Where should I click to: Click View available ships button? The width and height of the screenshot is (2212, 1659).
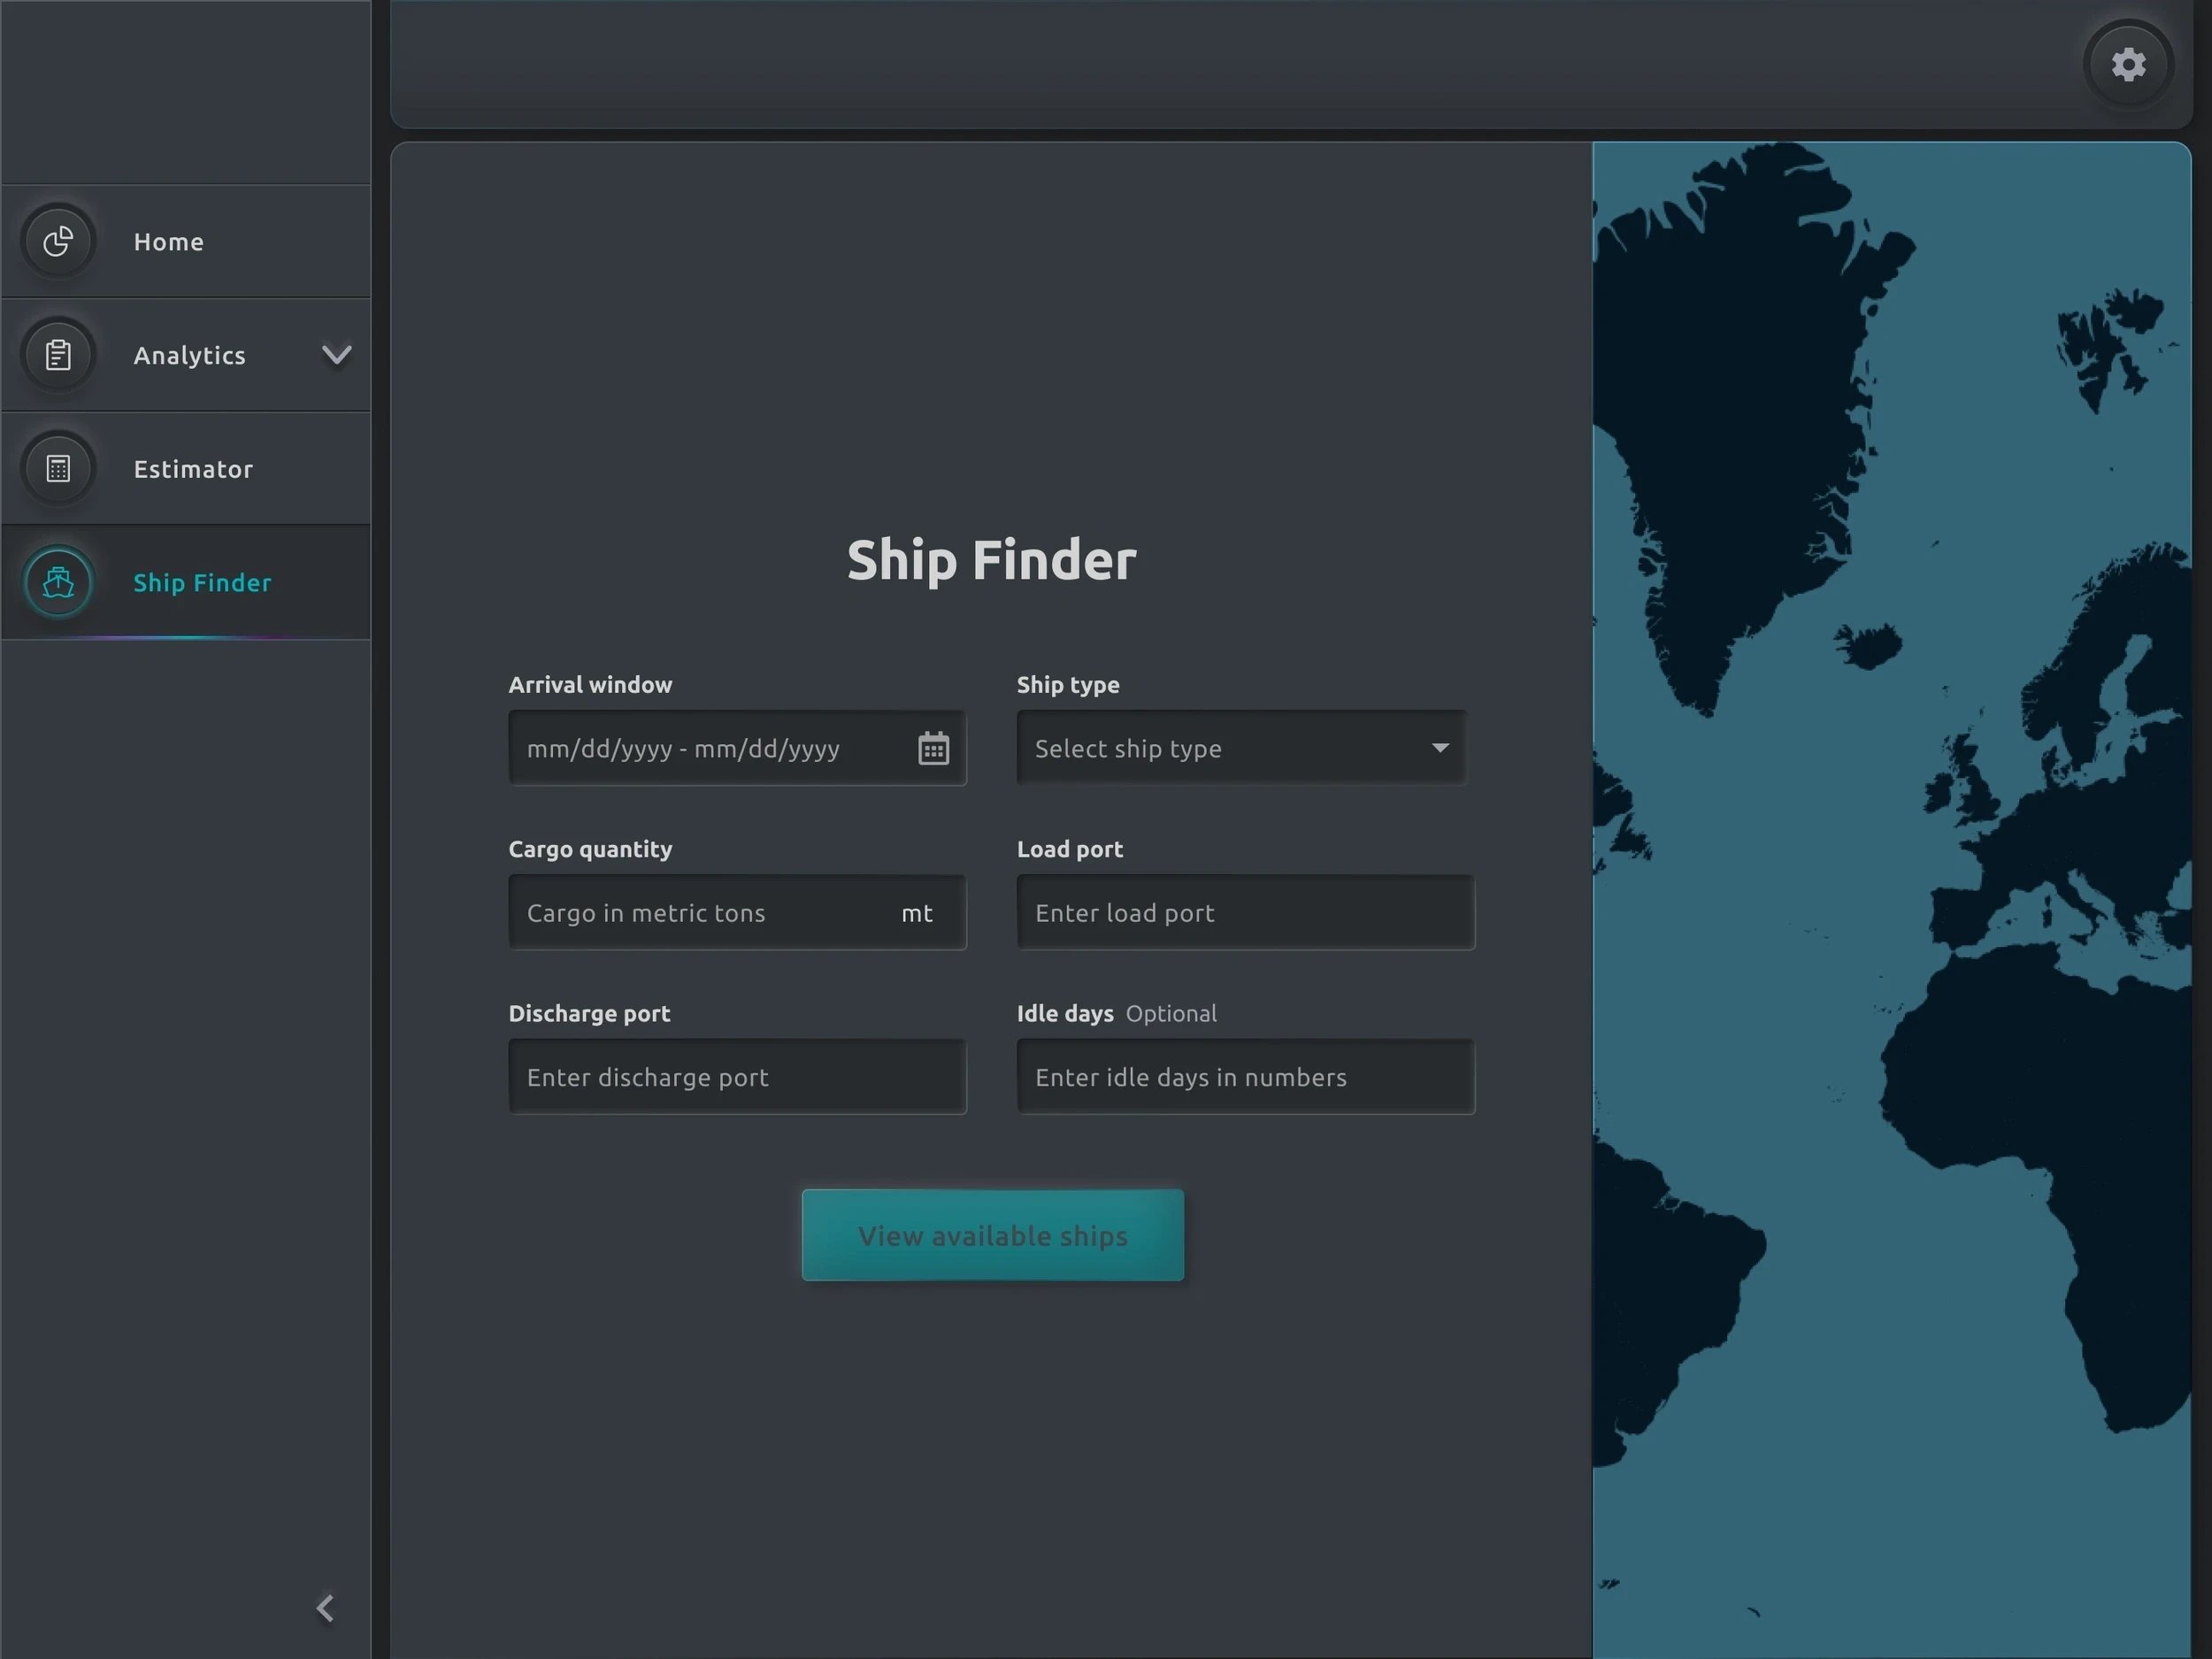992,1235
